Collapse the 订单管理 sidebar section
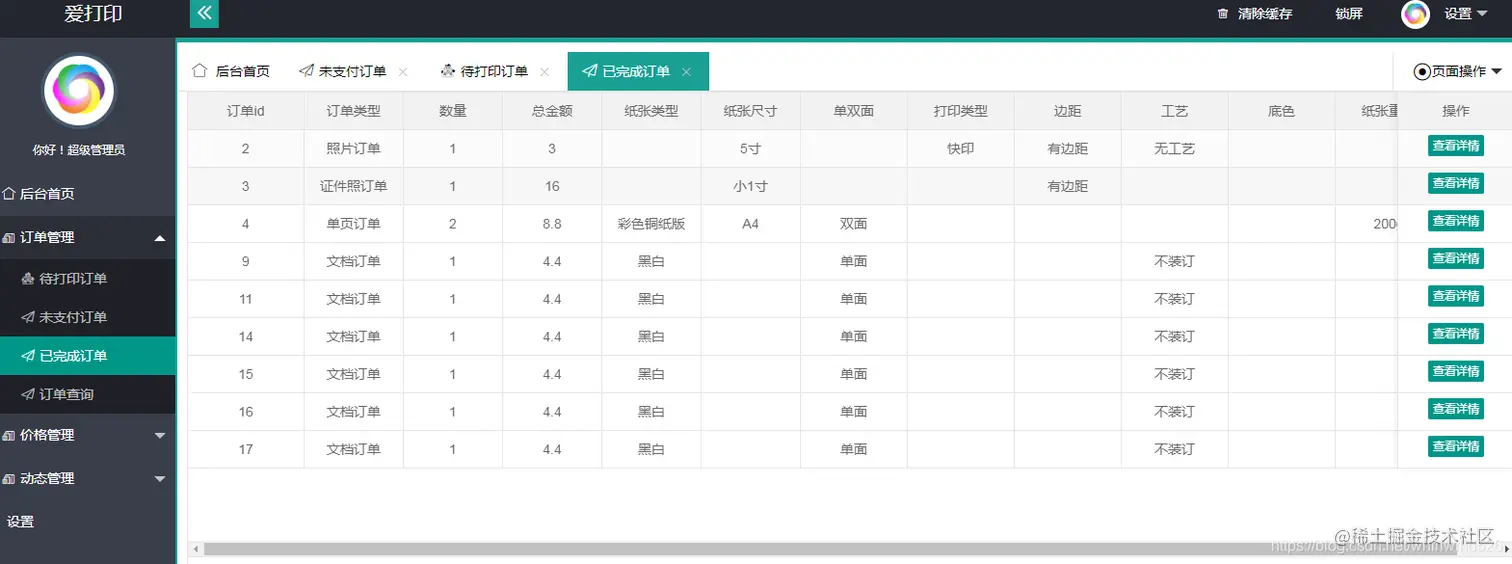Screen dimensions: 1512x564 click(160, 238)
